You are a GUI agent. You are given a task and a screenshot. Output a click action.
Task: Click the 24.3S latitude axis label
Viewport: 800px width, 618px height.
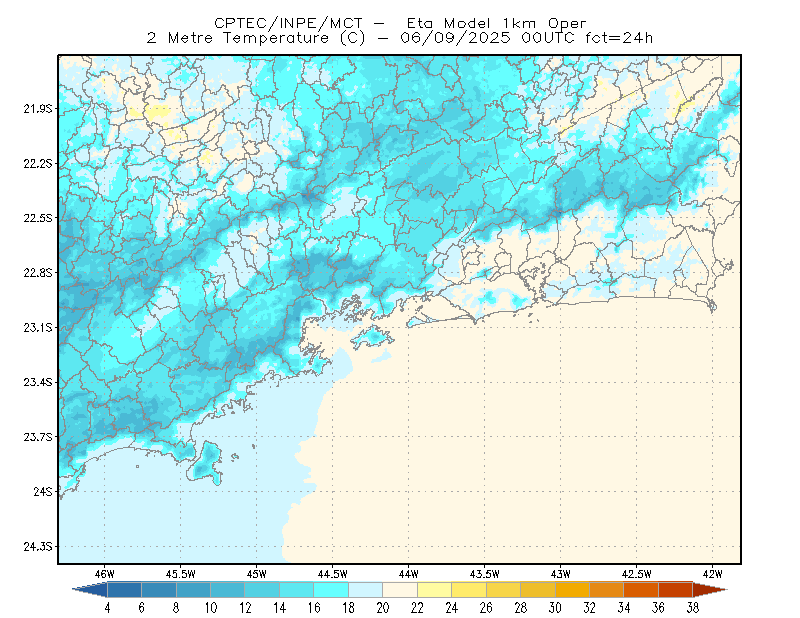pyautogui.click(x=38, y=547)
